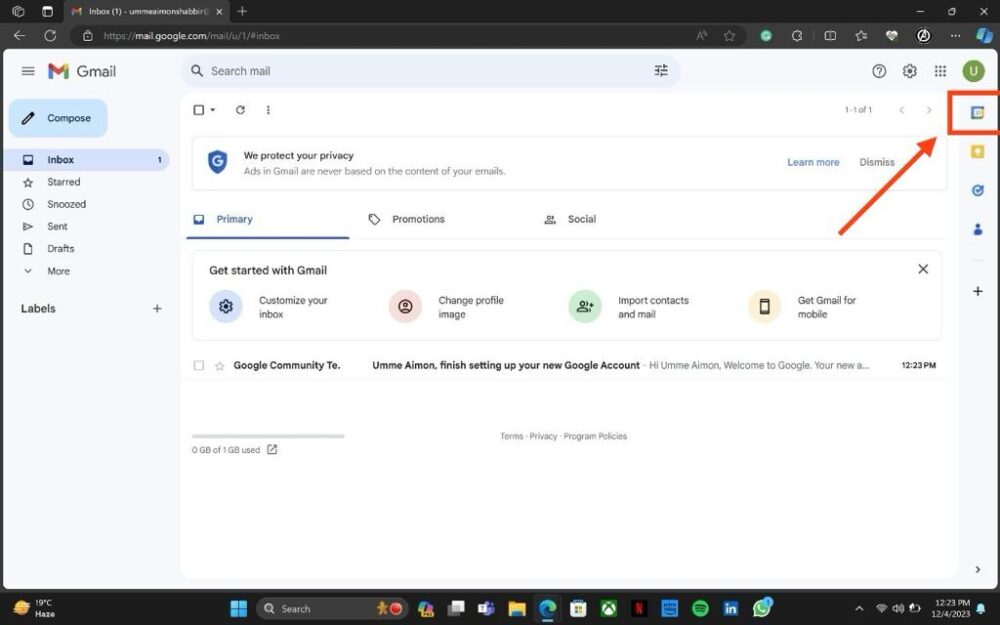The image size is (1000, 625).
Task: Select the Google Community Team email checkbox
Action: (198, 365)
